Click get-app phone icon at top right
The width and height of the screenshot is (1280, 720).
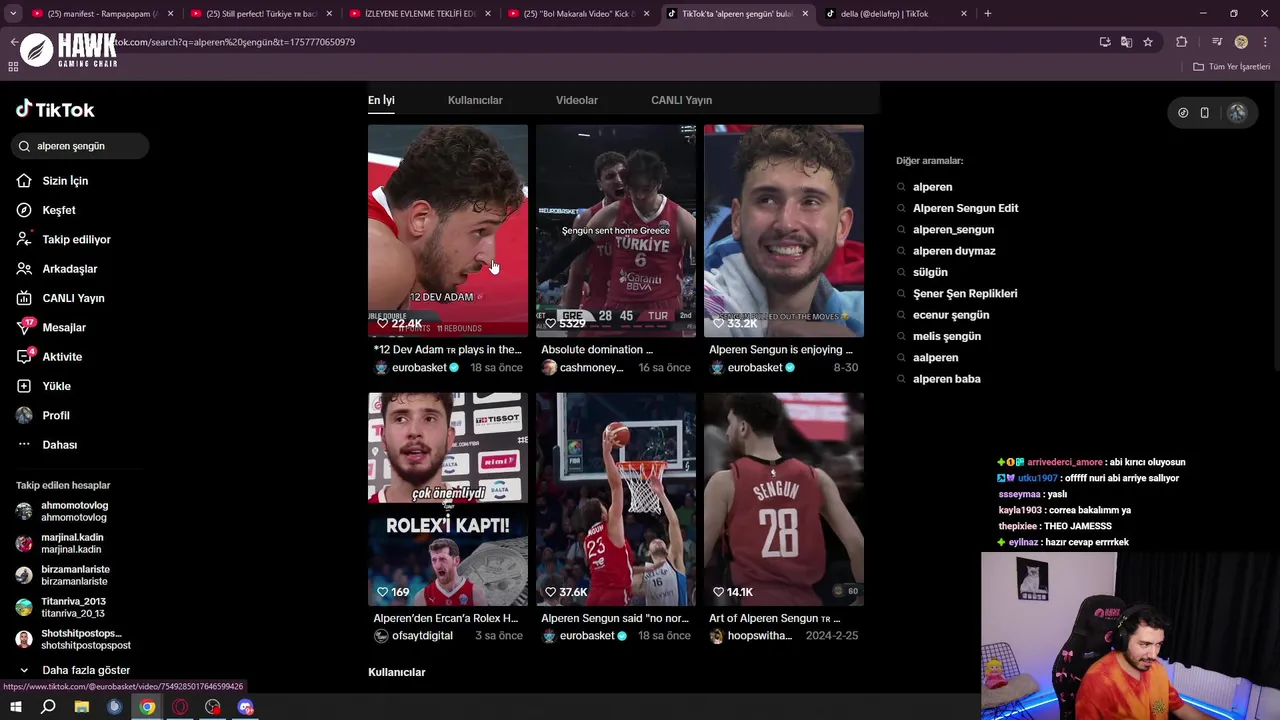click(x=1205, y=113)
